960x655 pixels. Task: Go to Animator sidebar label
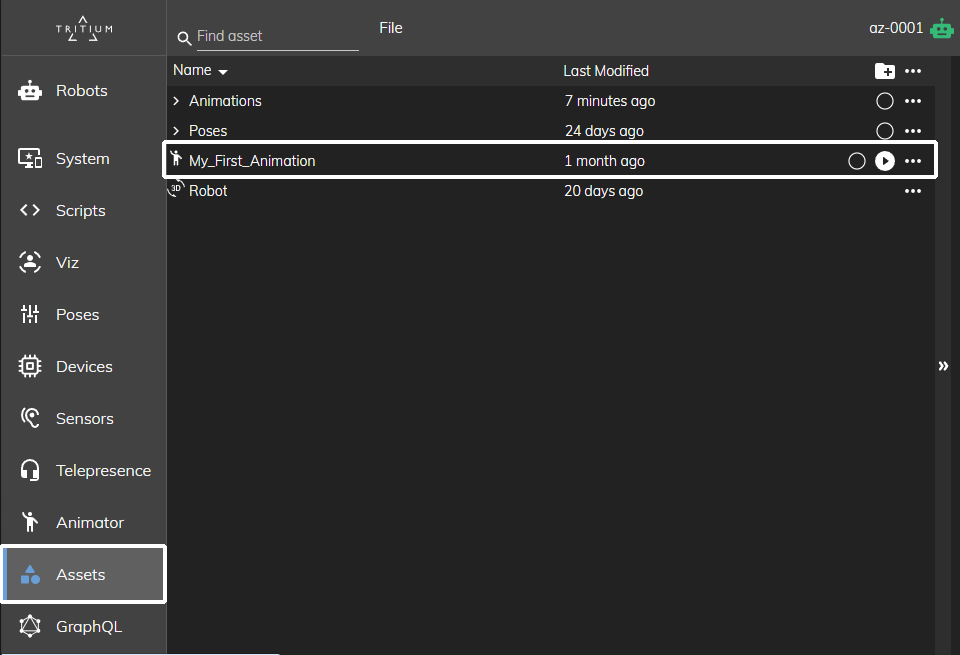90,522
